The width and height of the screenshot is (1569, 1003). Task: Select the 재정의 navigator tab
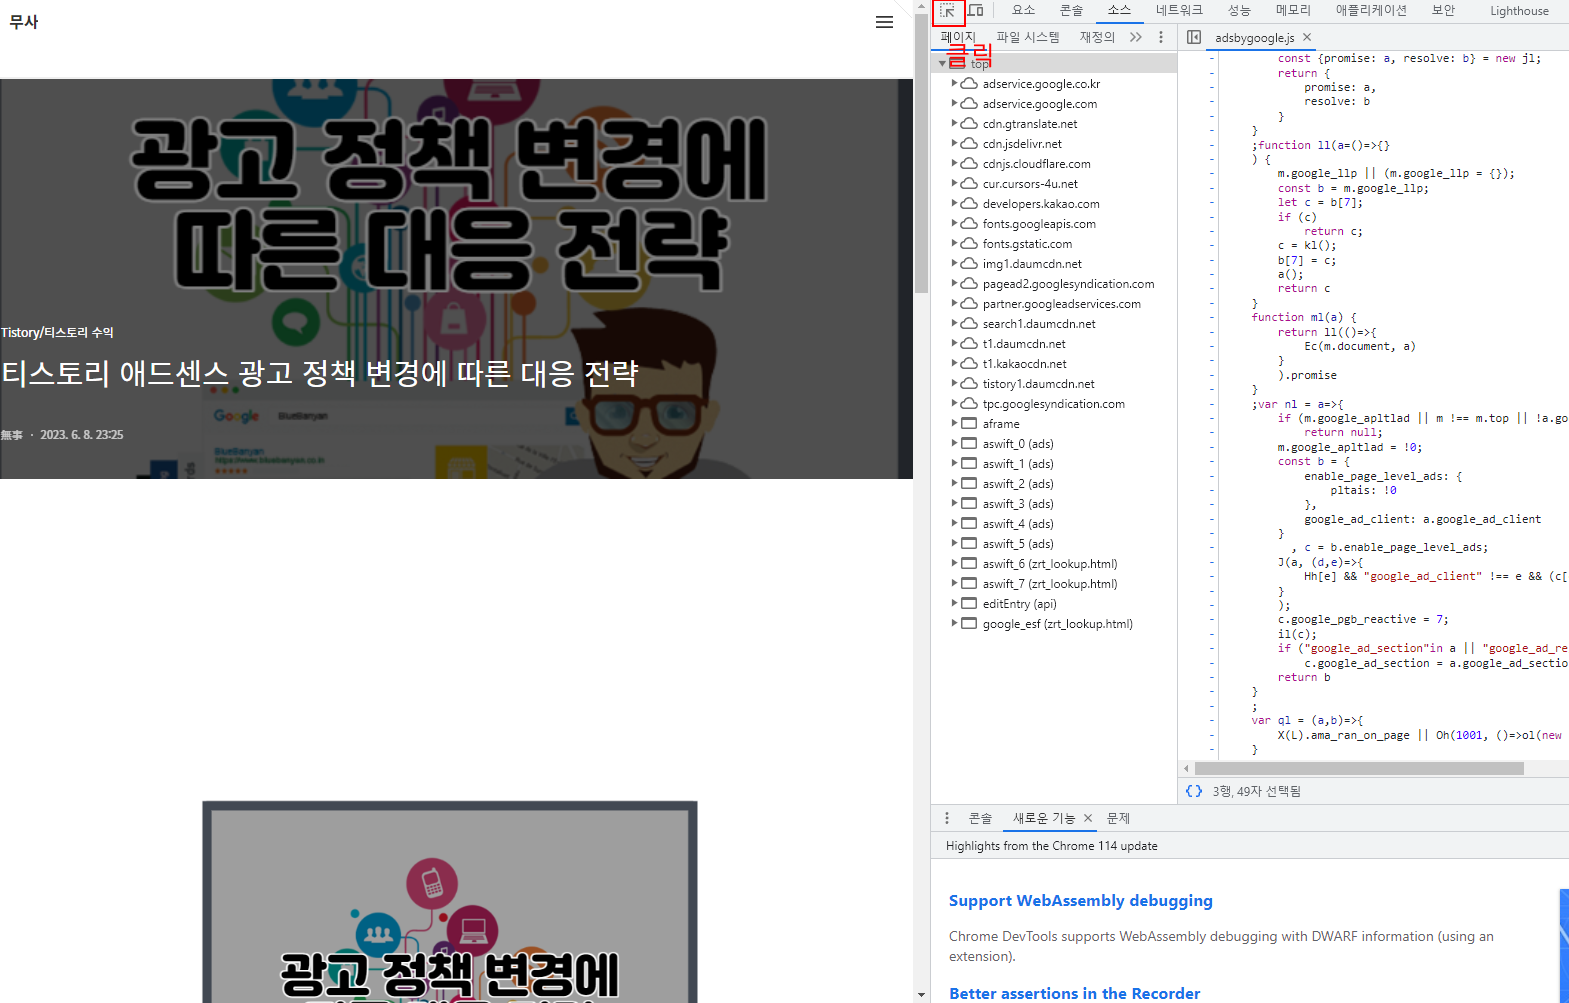[x=1097, y=37]
